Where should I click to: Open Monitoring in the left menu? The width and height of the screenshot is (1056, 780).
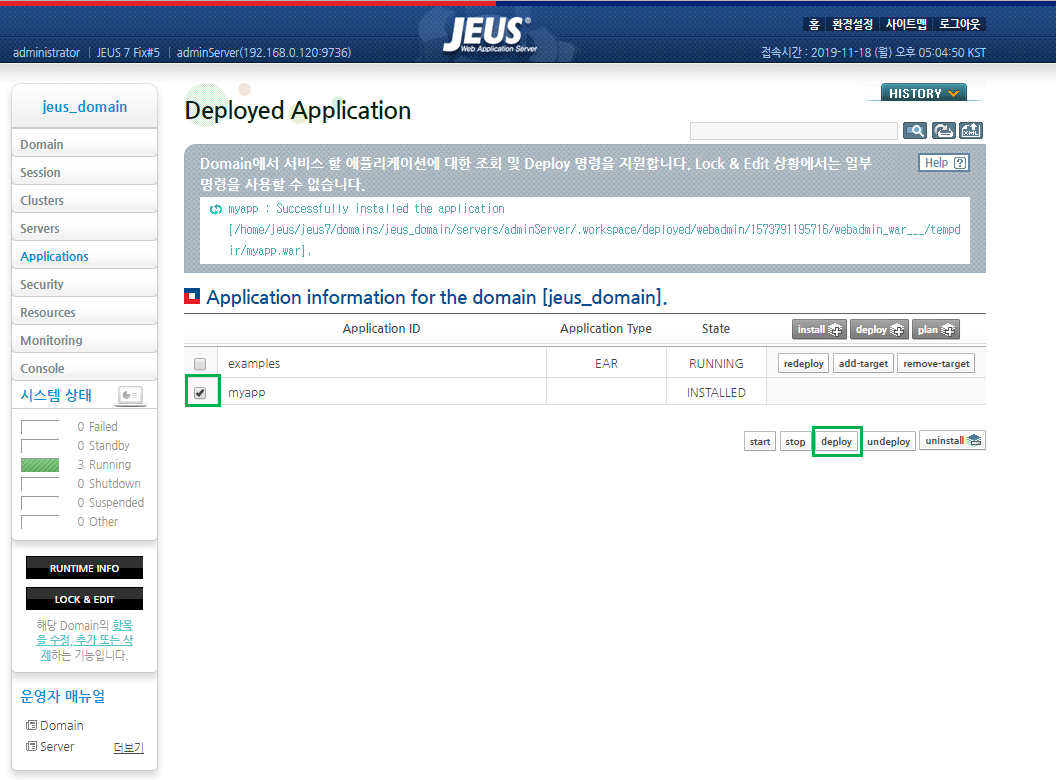(x=84, y=340)
